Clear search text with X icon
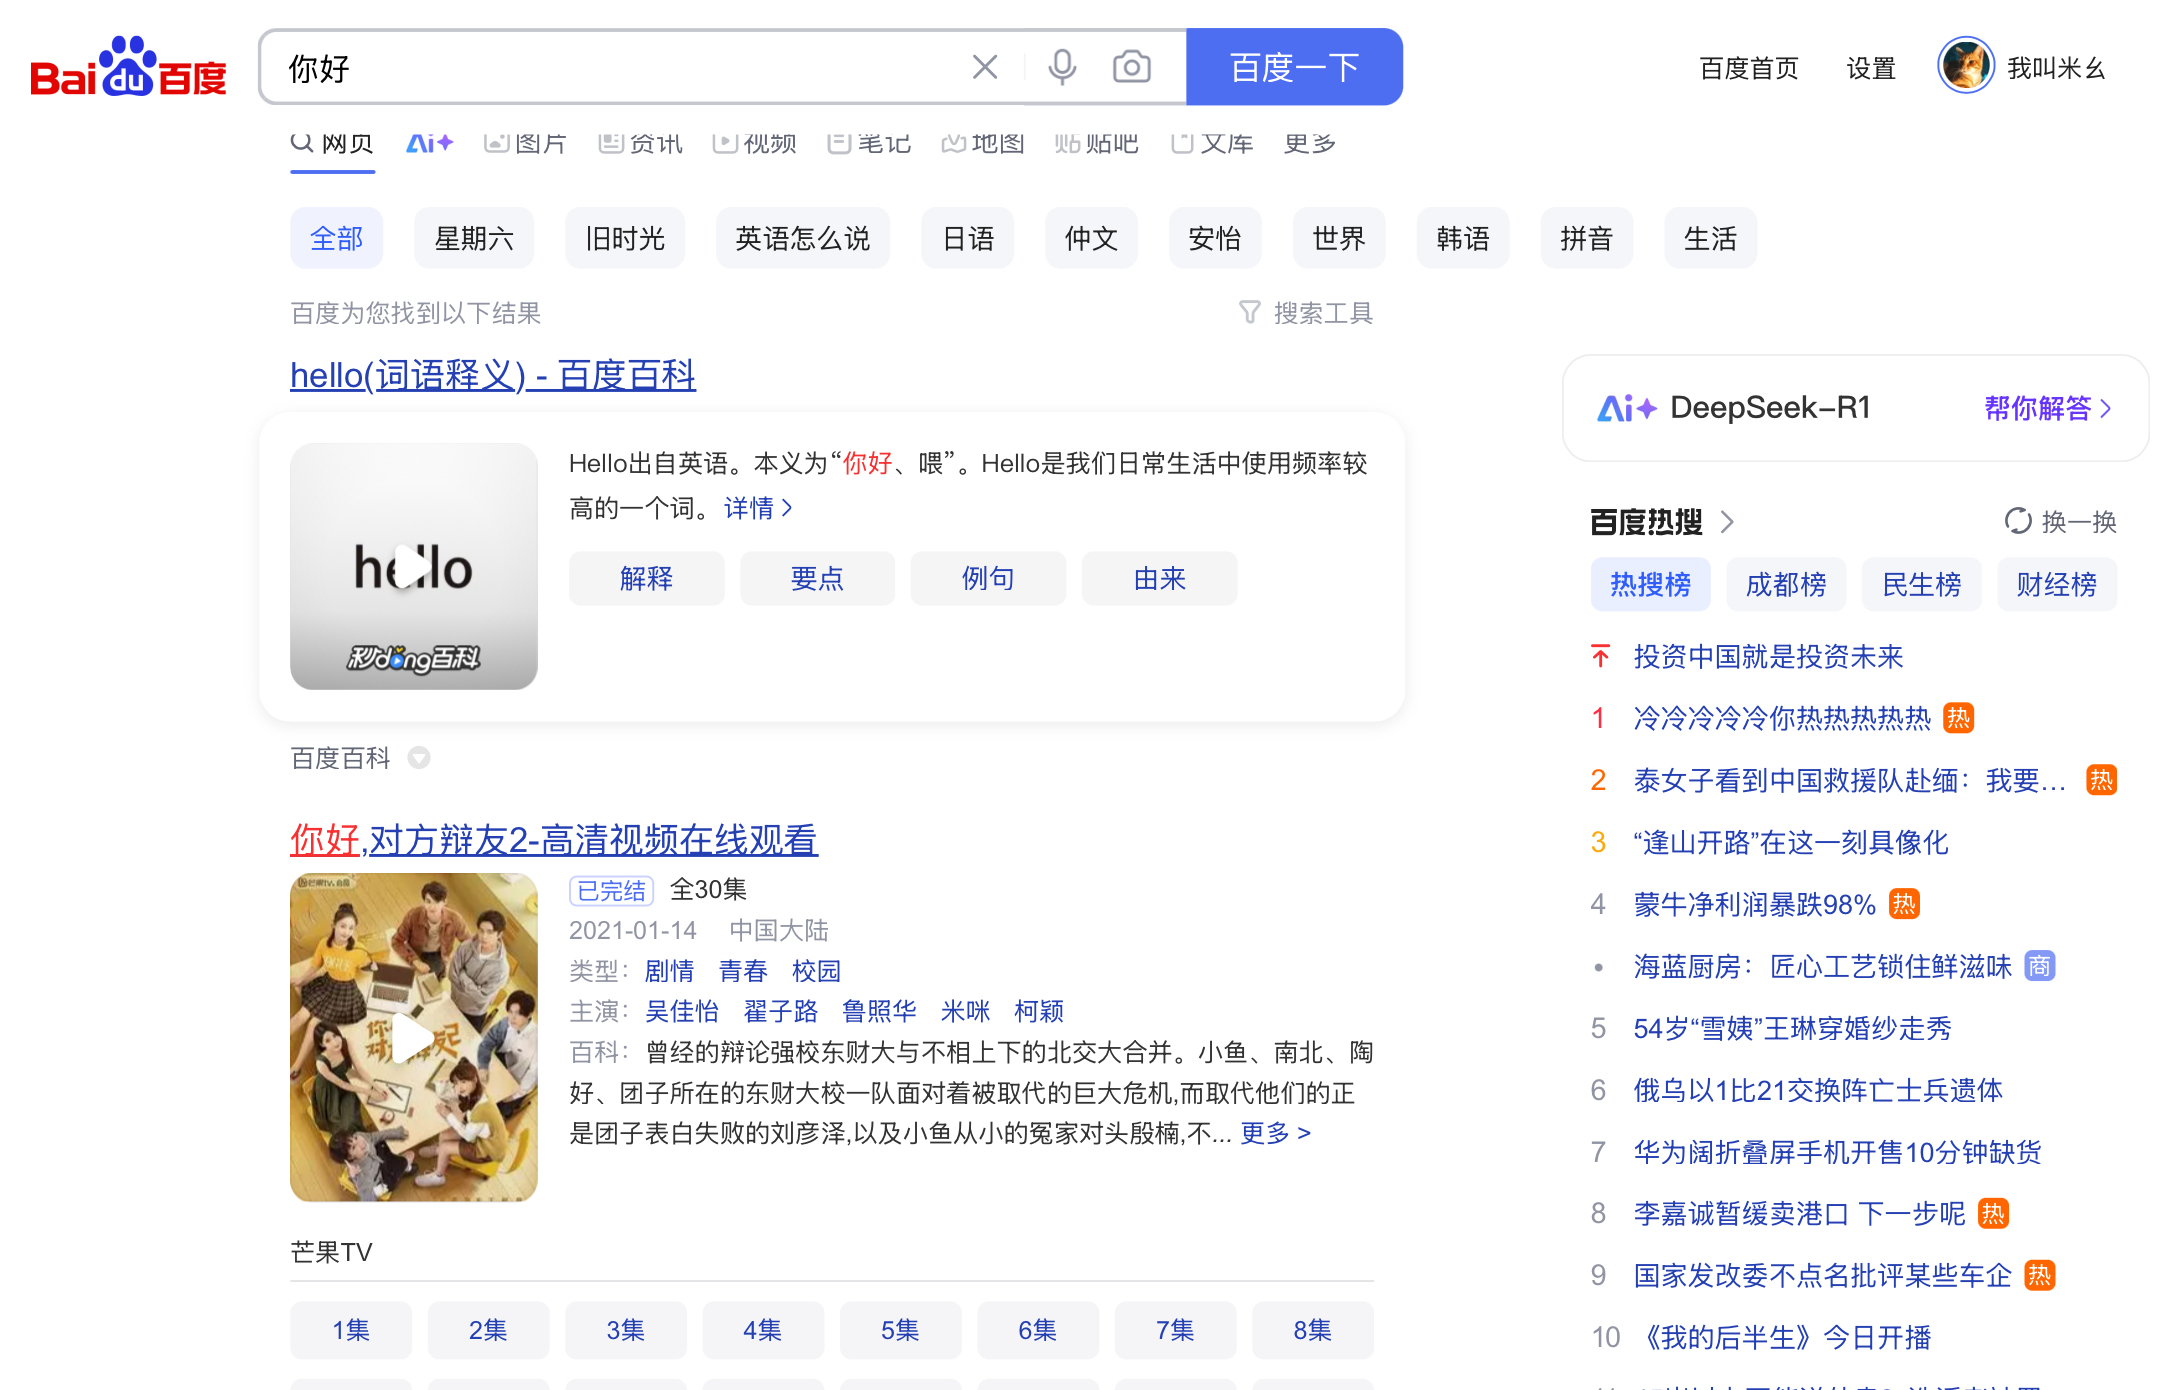The height and width of the screenshot is (1390, 2160). tap(984, 67)
